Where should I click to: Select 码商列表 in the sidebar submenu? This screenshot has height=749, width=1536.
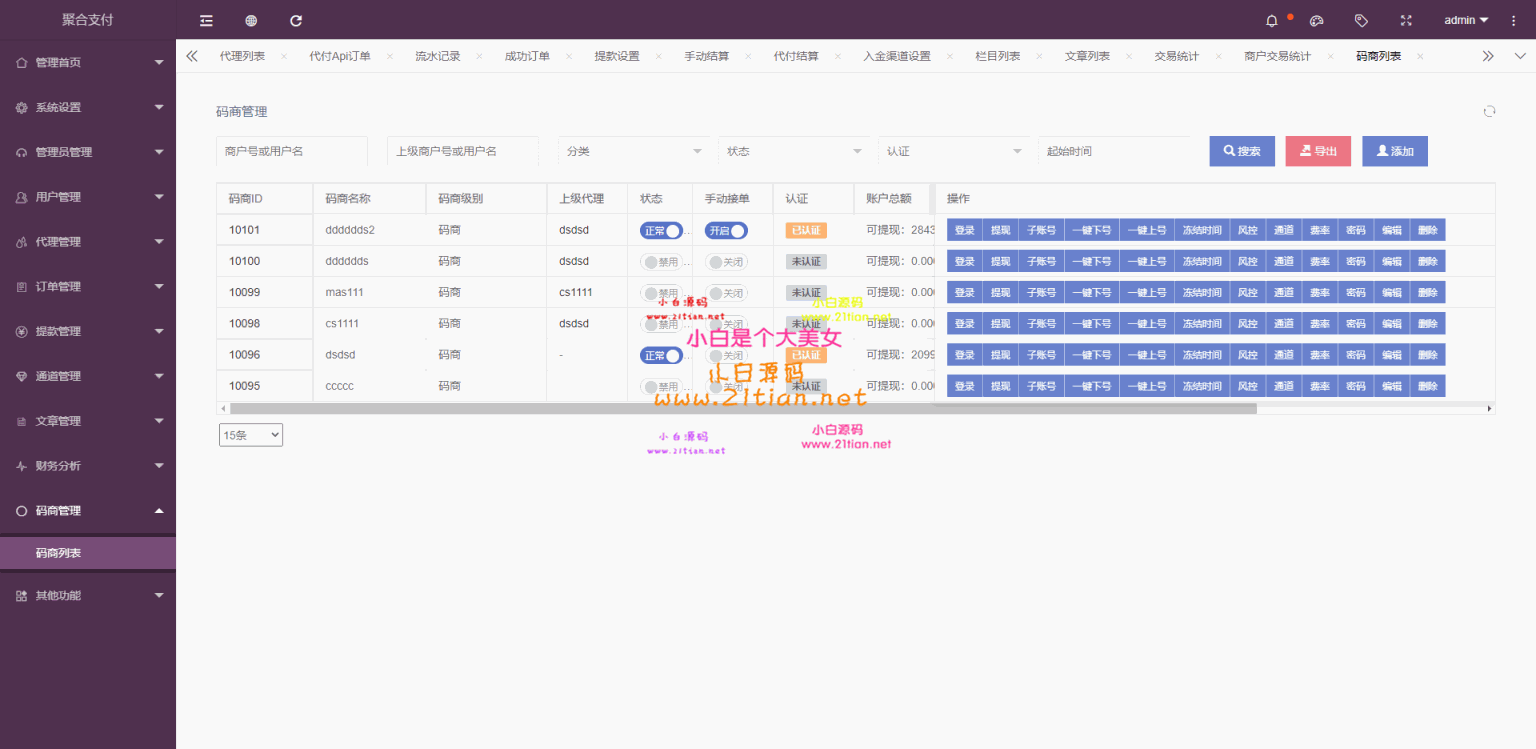(x=88, y=553)
